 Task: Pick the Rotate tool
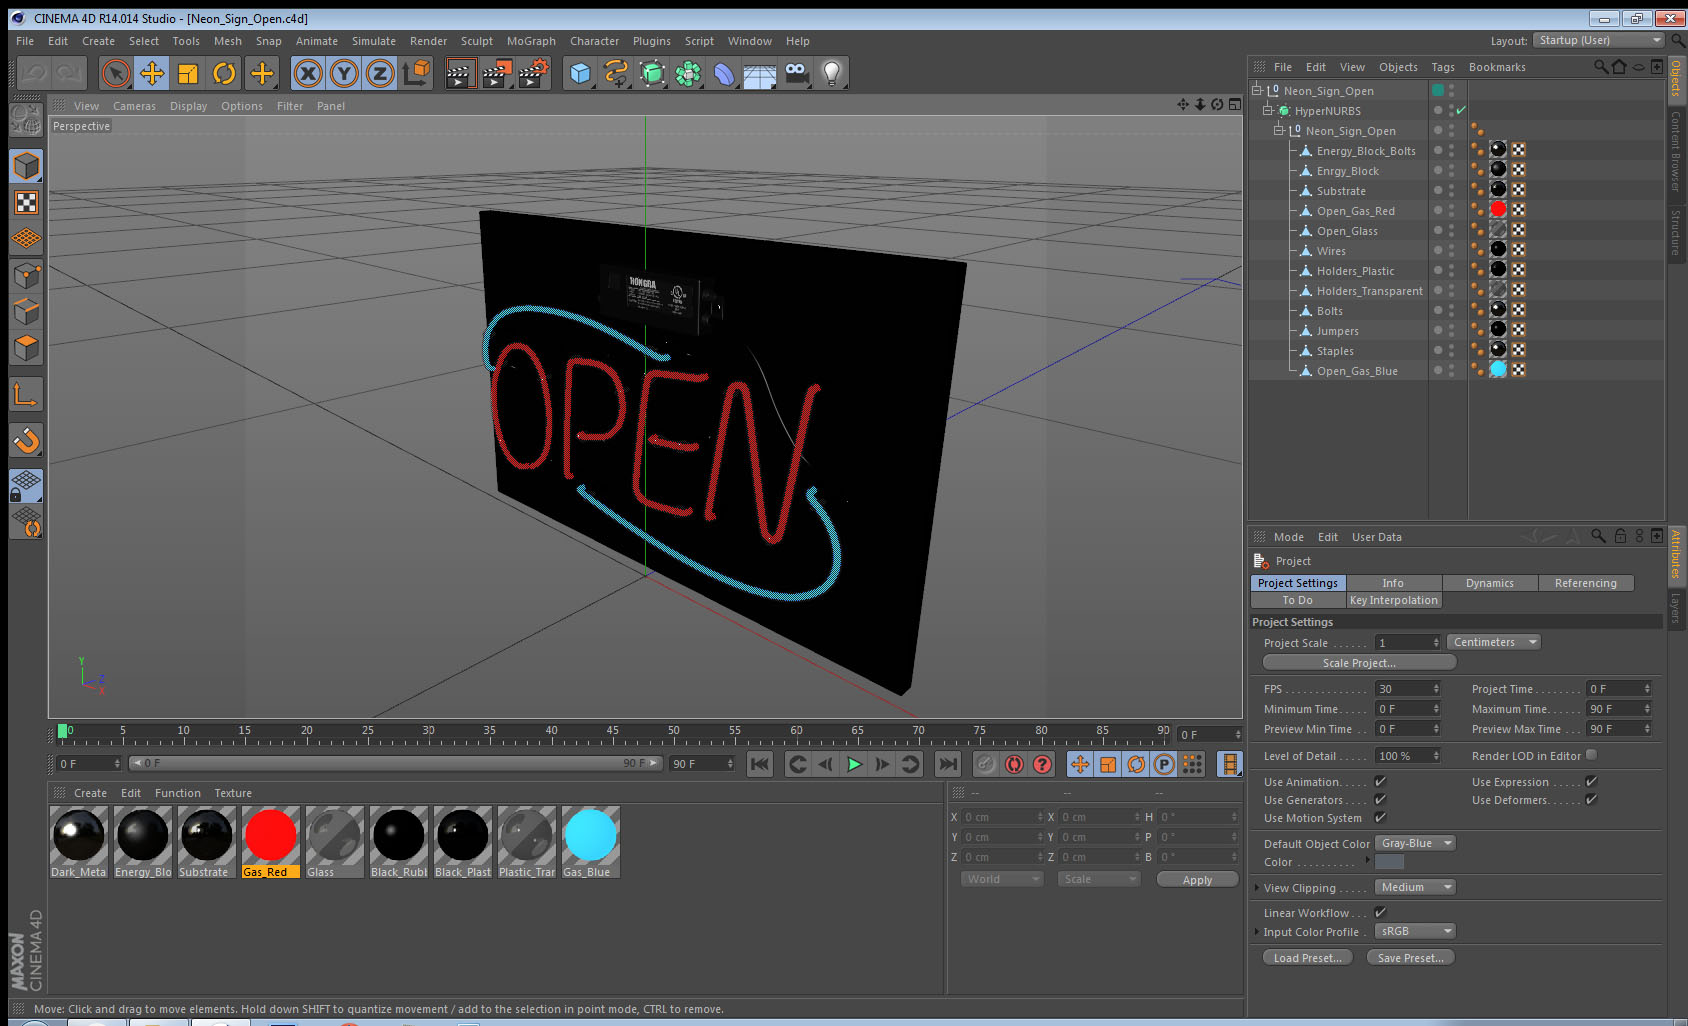pos(224,73)
